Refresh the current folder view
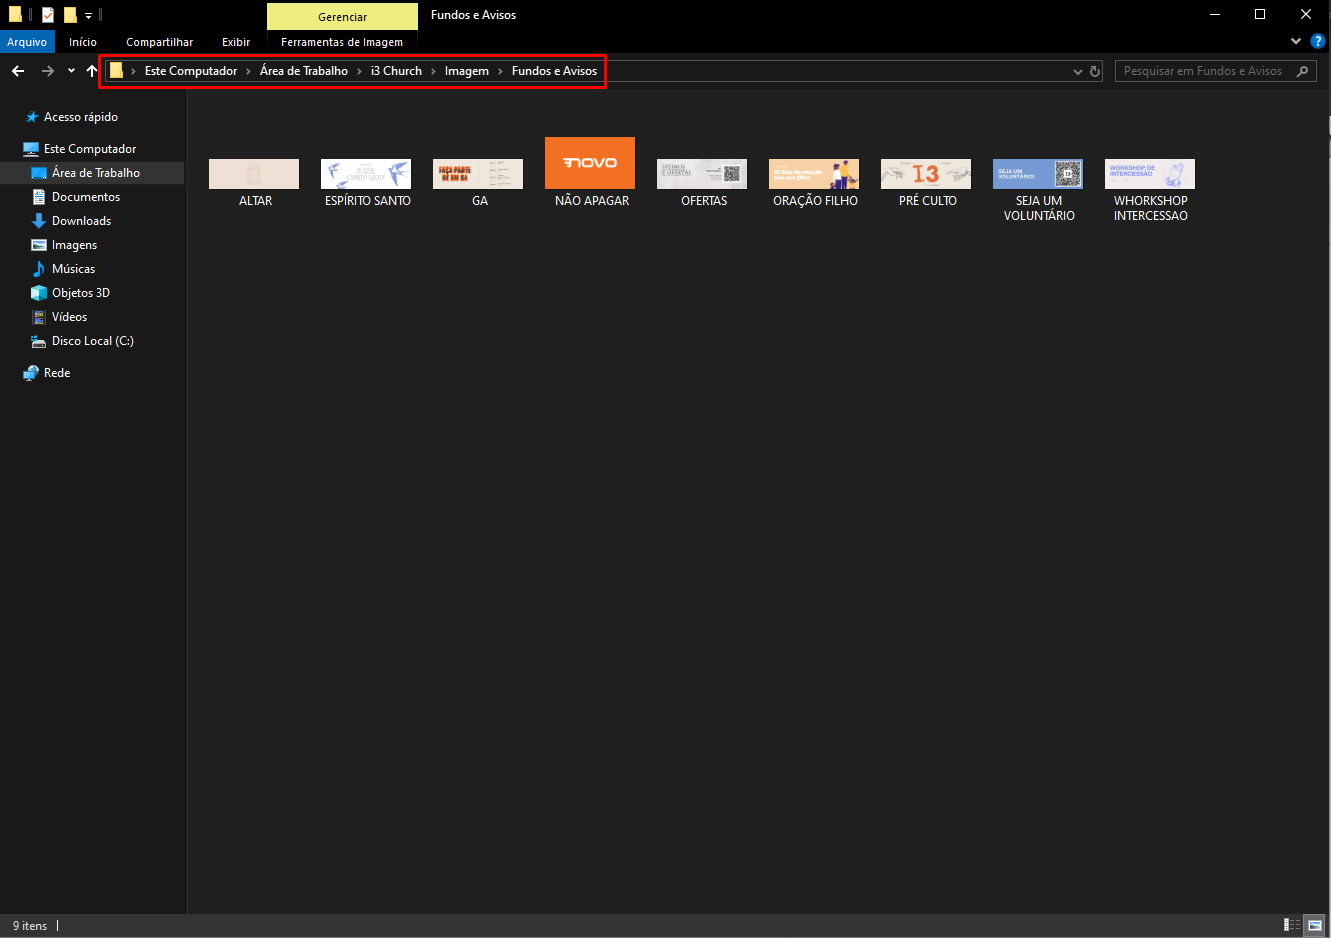This screenshot has height=938, width=1331. [x=1094, y=71]
